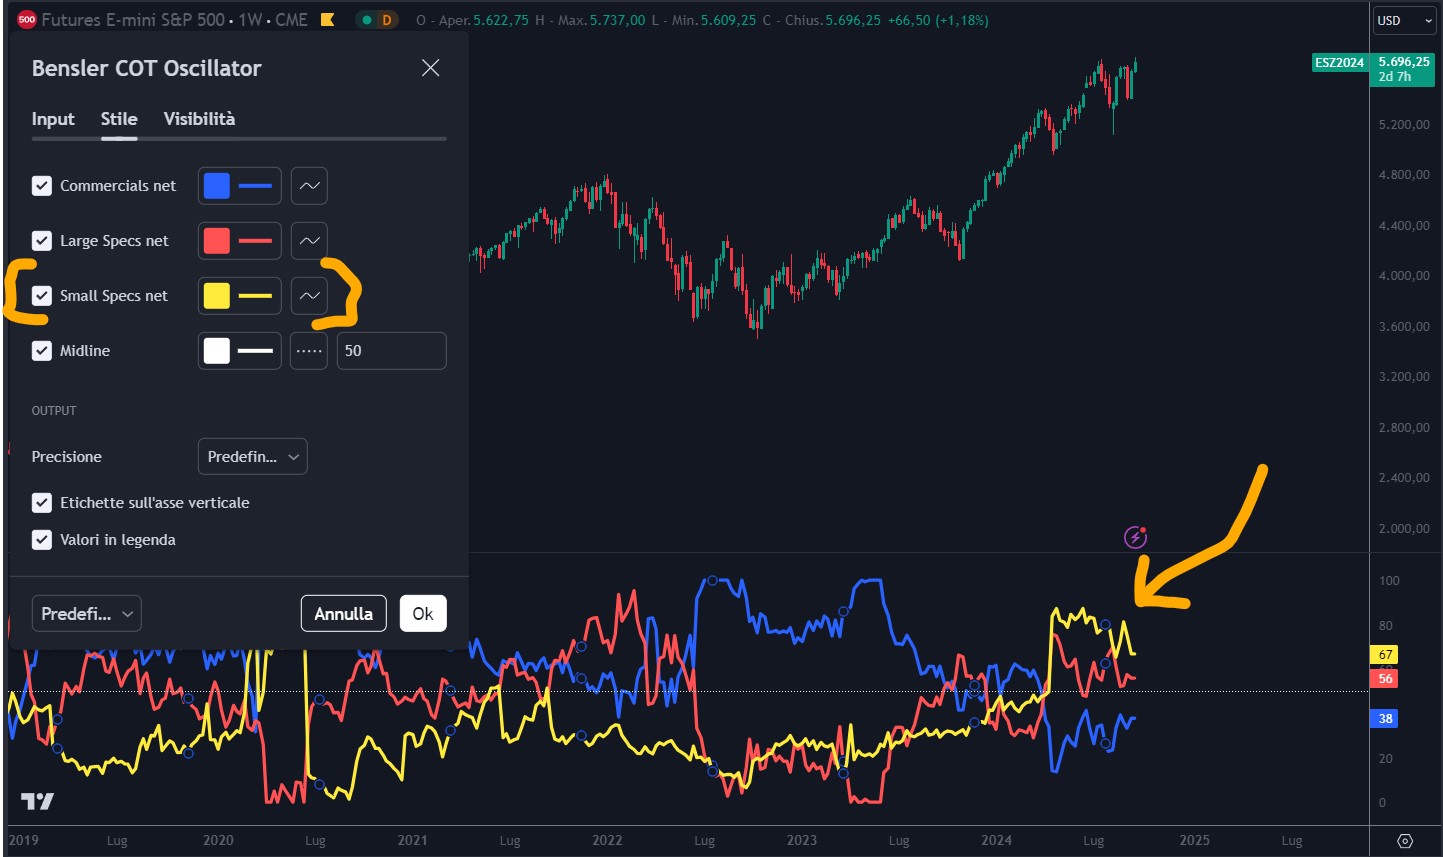Open Small Specs net line style icon
This screenshot has height=857, width=1443.
[x=309, y=296]
